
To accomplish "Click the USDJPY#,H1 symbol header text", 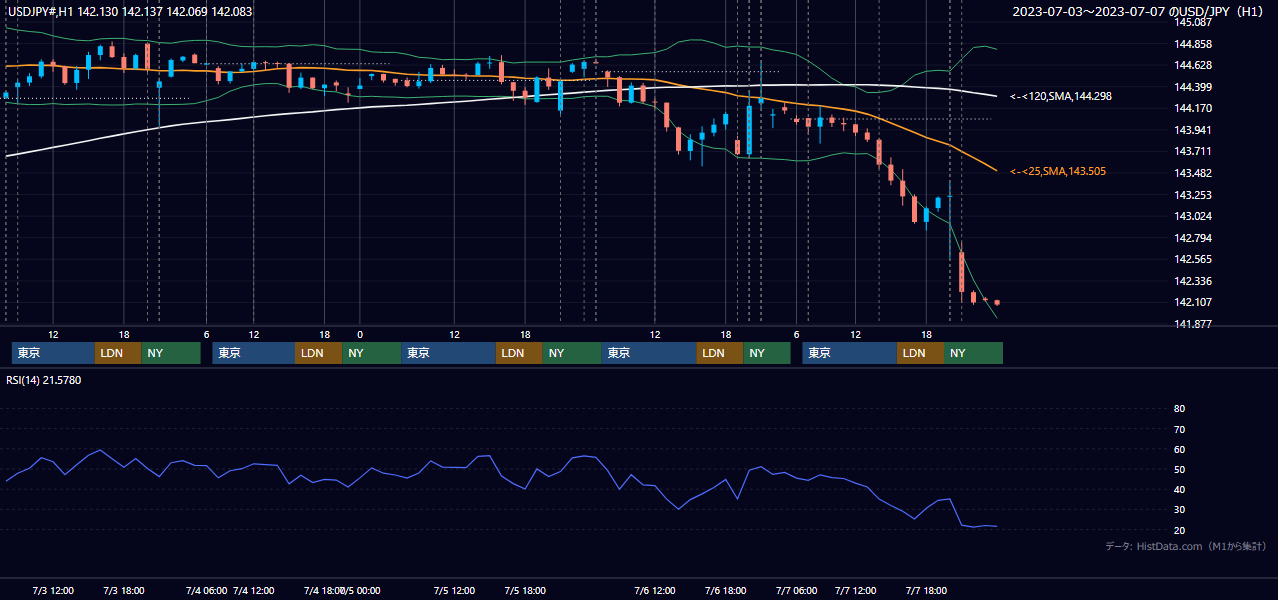I will point(129,12).
